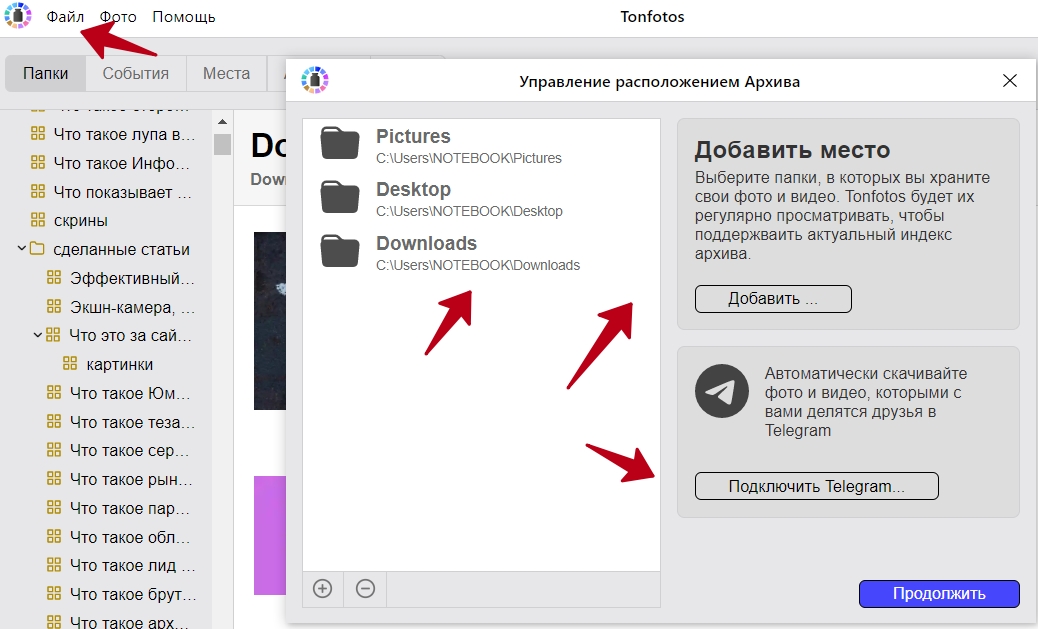This screenshot has width=1038, height=629.
Task: Select the Pictures folder entry
Action: (481, 146)
